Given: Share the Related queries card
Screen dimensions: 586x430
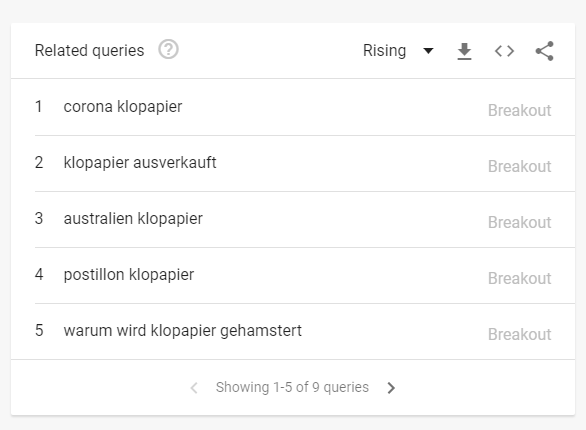Looking at the screenshot, I should pos(544,51).
